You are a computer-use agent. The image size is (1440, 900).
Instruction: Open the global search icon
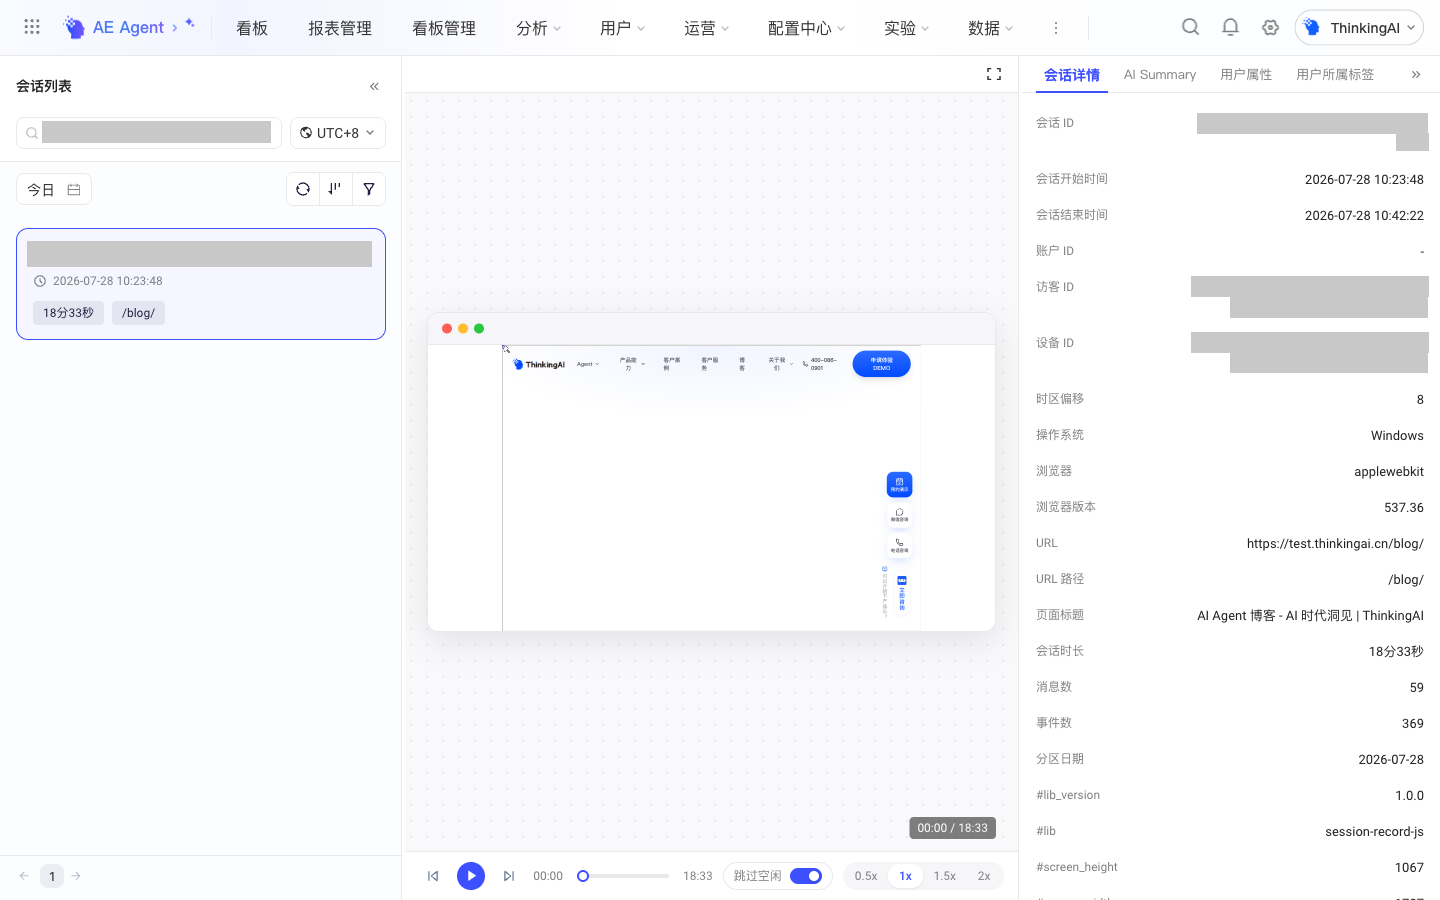tap(1190, 27)
